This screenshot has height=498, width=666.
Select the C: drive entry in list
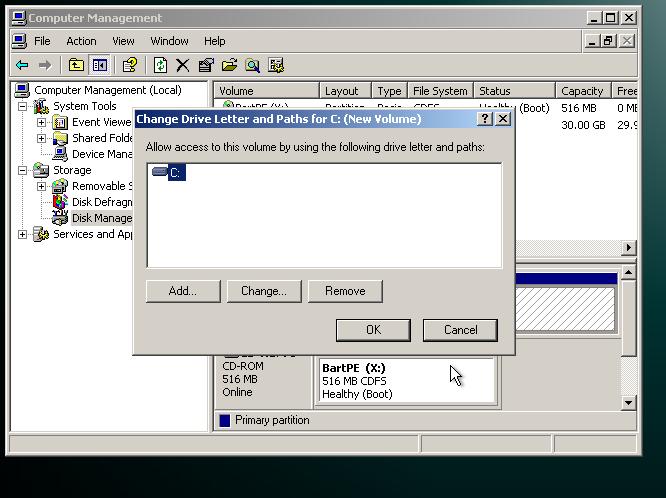pyautogui.click(x=174, y=173)
